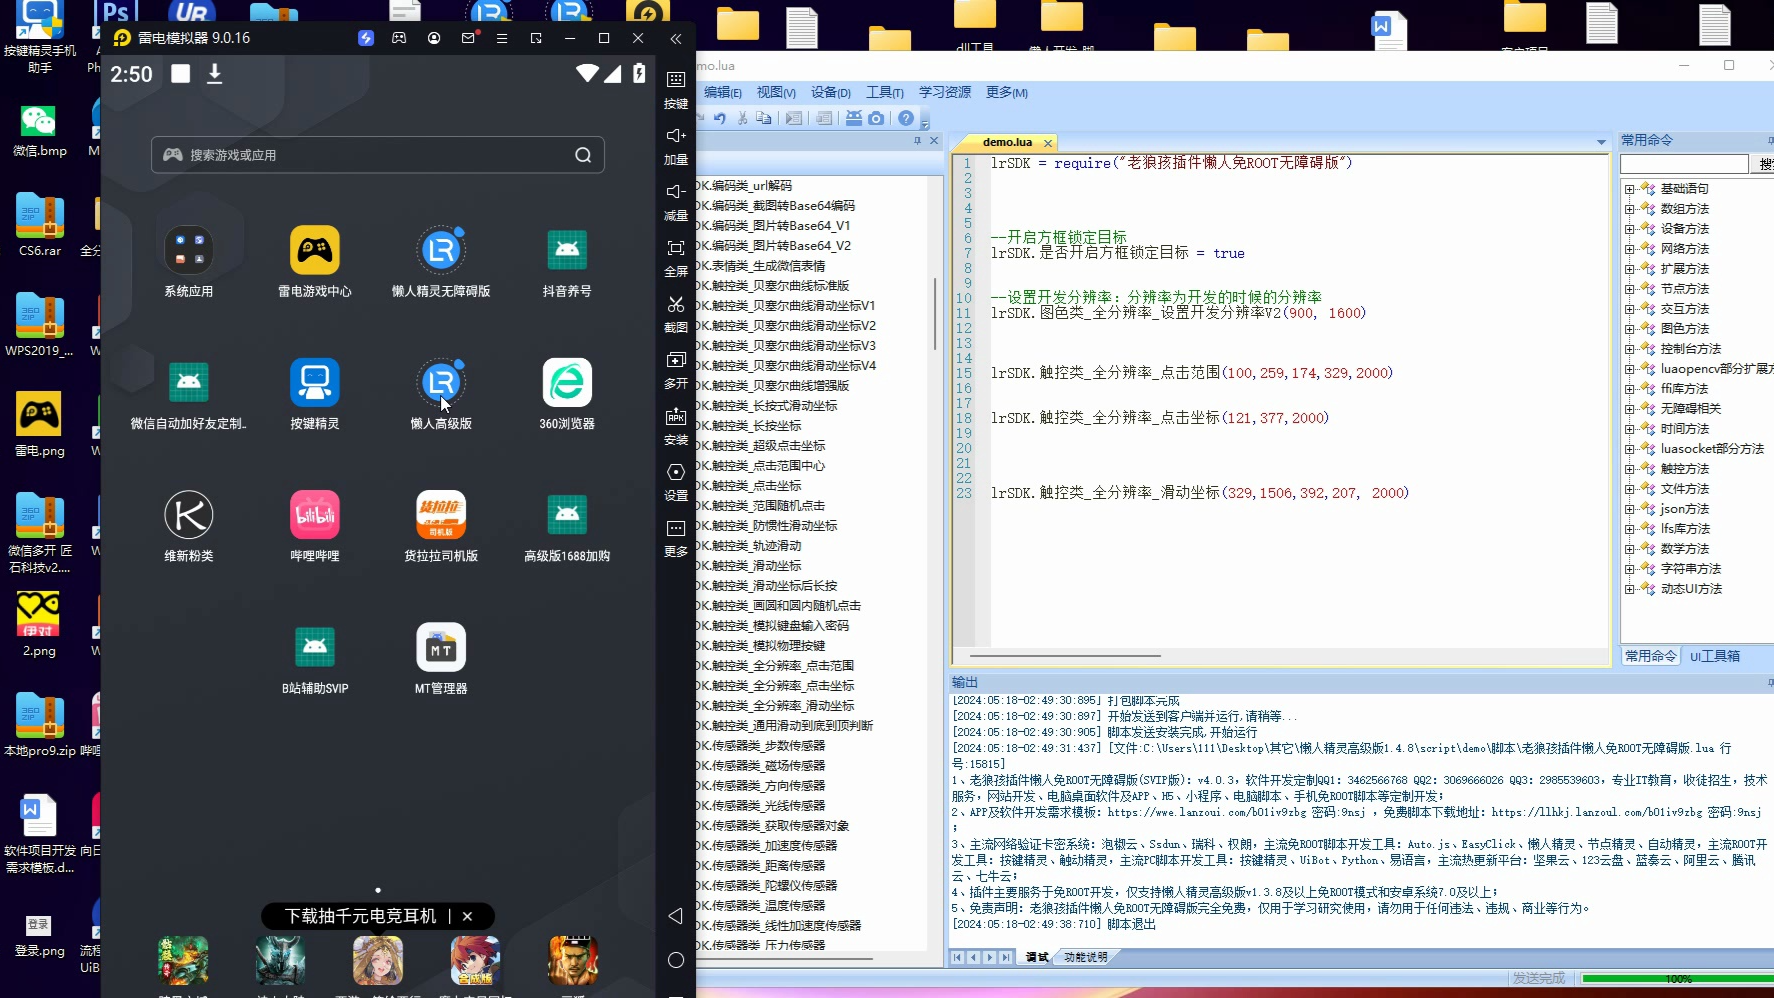Open the 学习资源 menu
Image resolution: width=1774 pixels, height=998 pixels.
[945, 92]
